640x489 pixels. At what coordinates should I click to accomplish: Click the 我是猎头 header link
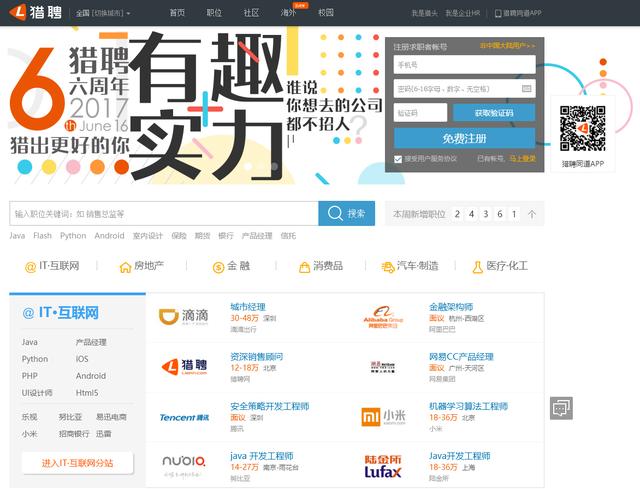pos(424,13)
